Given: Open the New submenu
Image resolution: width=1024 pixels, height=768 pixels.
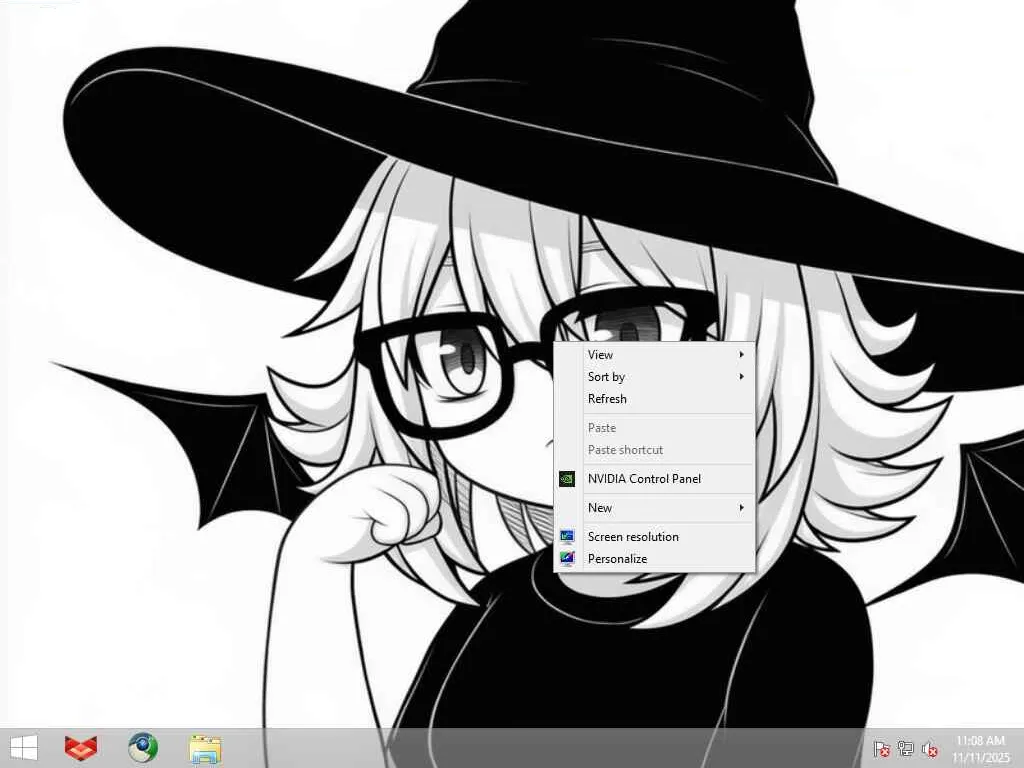Looking at the screenshot, I should tap(654, 508).
